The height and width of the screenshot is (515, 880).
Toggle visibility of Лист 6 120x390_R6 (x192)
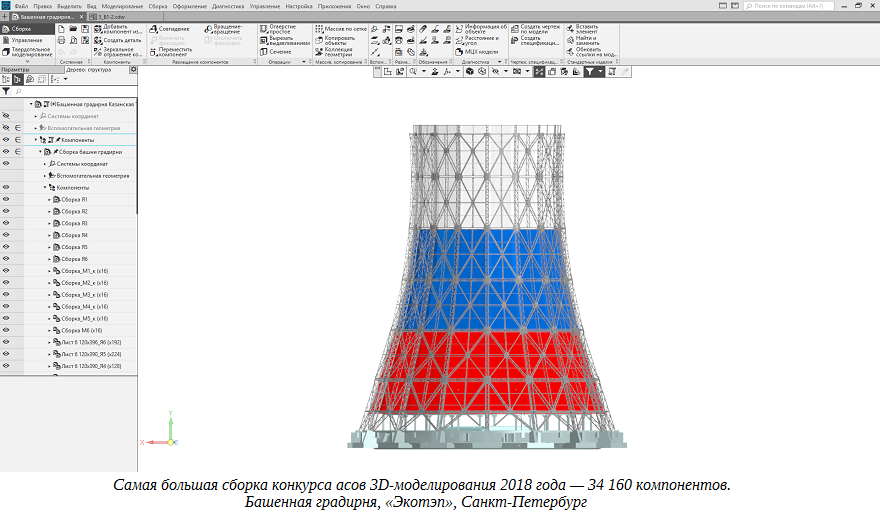click(x=6, y=342)
